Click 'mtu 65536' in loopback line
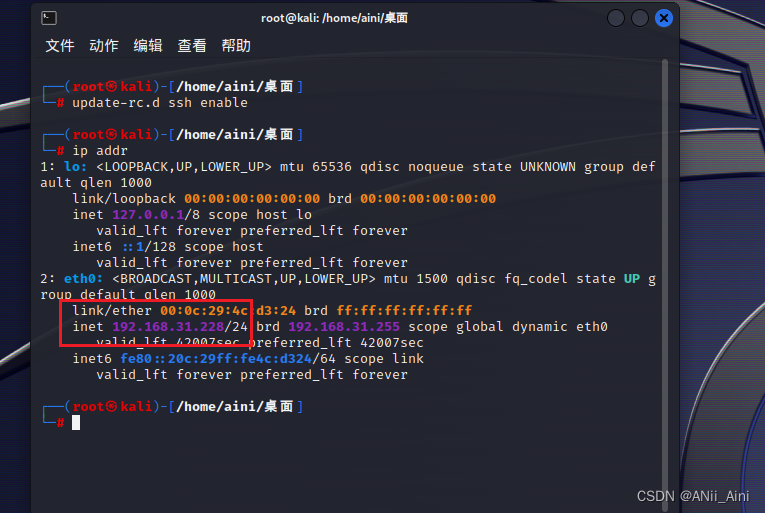Screen dimensions: 765x513 coord(316,167)
